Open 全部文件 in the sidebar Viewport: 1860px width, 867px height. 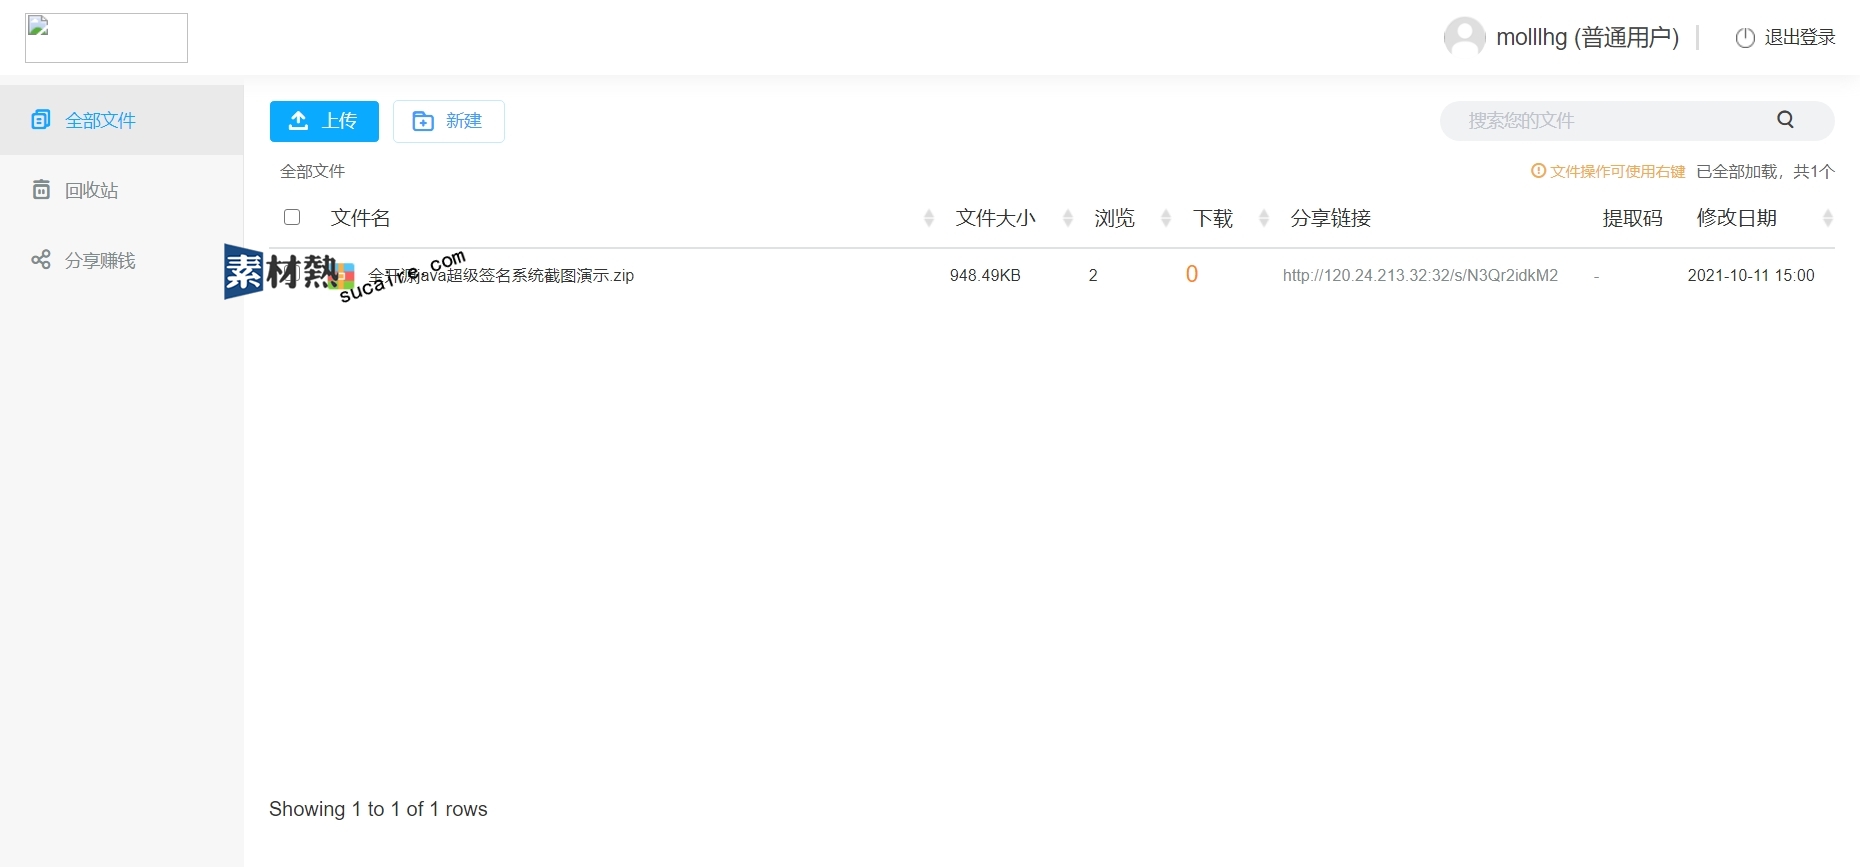[100, 120]
